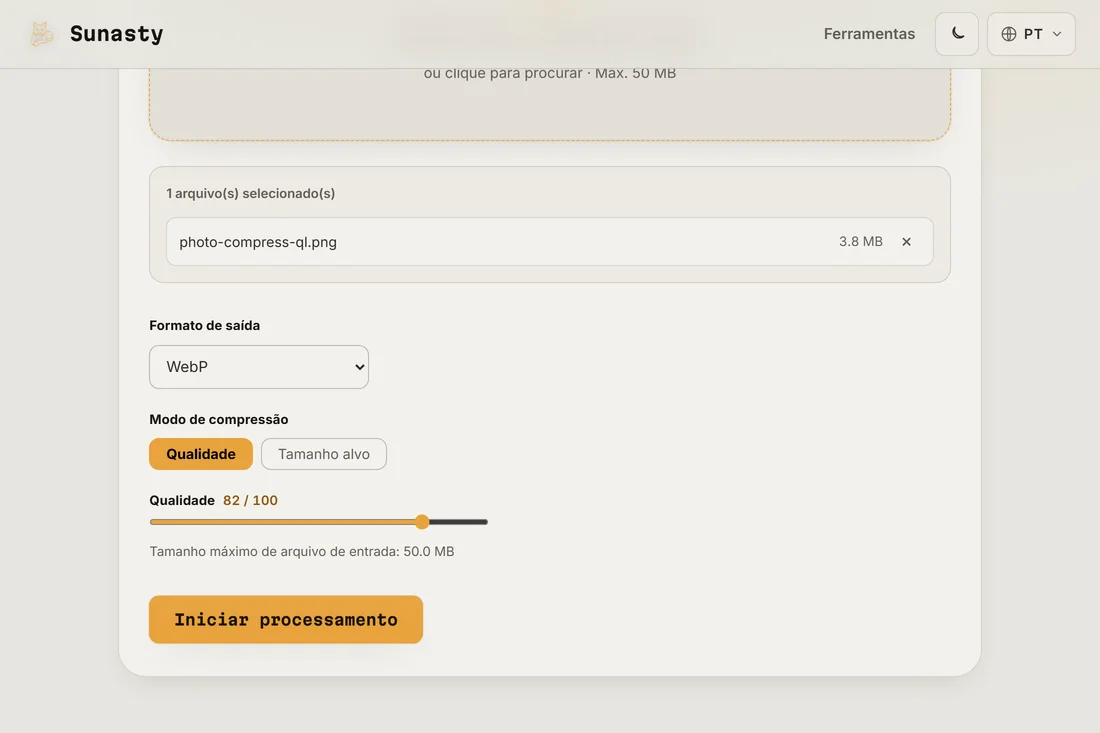Click the Tamanho máximo de arquivo note
The image size is (1100, 733).
click(x=302, y=551)
